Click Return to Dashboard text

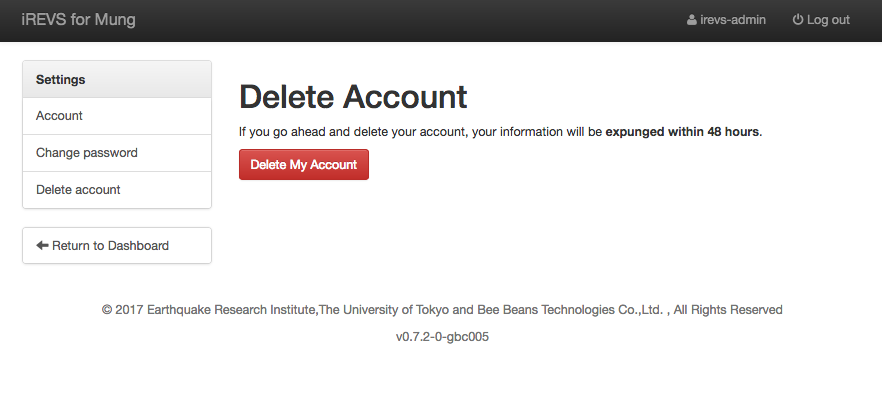coord(110,245)
